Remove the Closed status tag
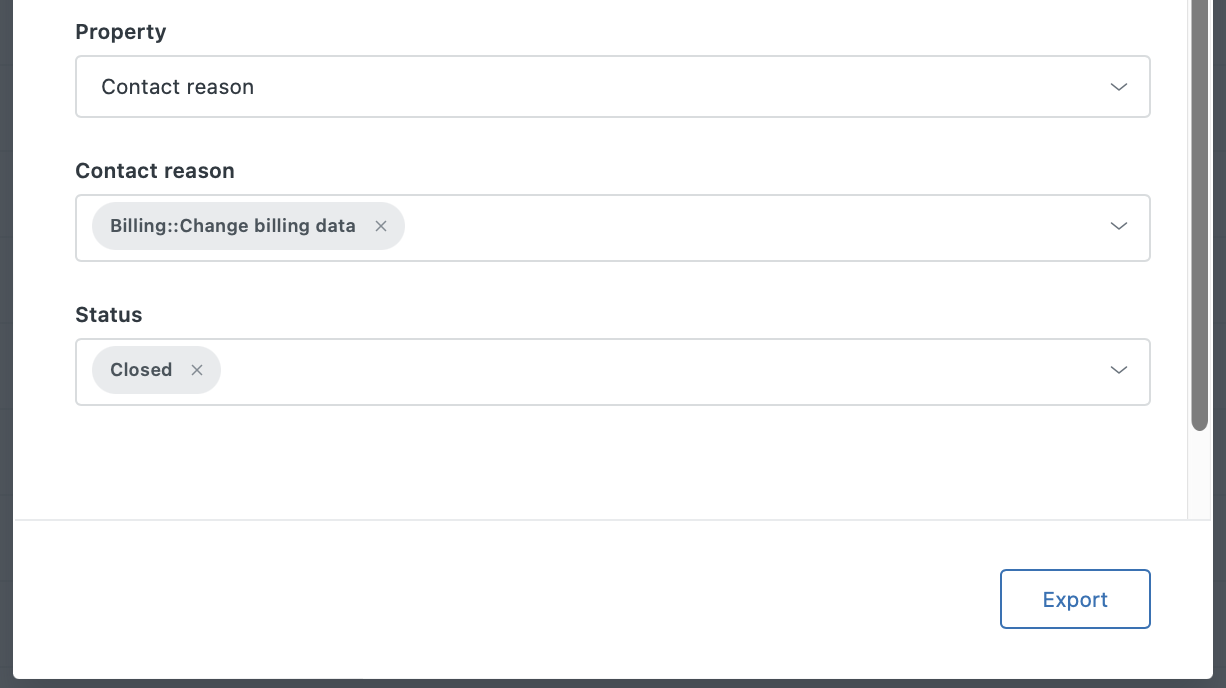1226x688 pixels. pos(197,370)
